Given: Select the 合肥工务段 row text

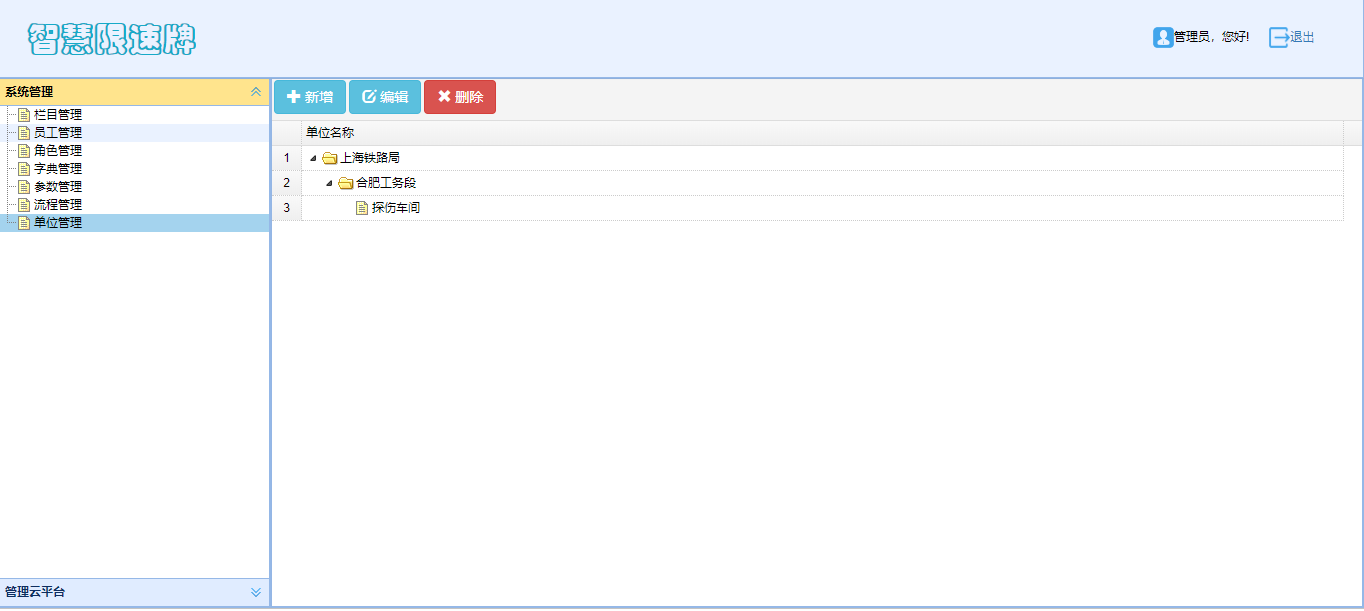Looking at the screenshot, I should pyautogui.click(x=386, y=183).
